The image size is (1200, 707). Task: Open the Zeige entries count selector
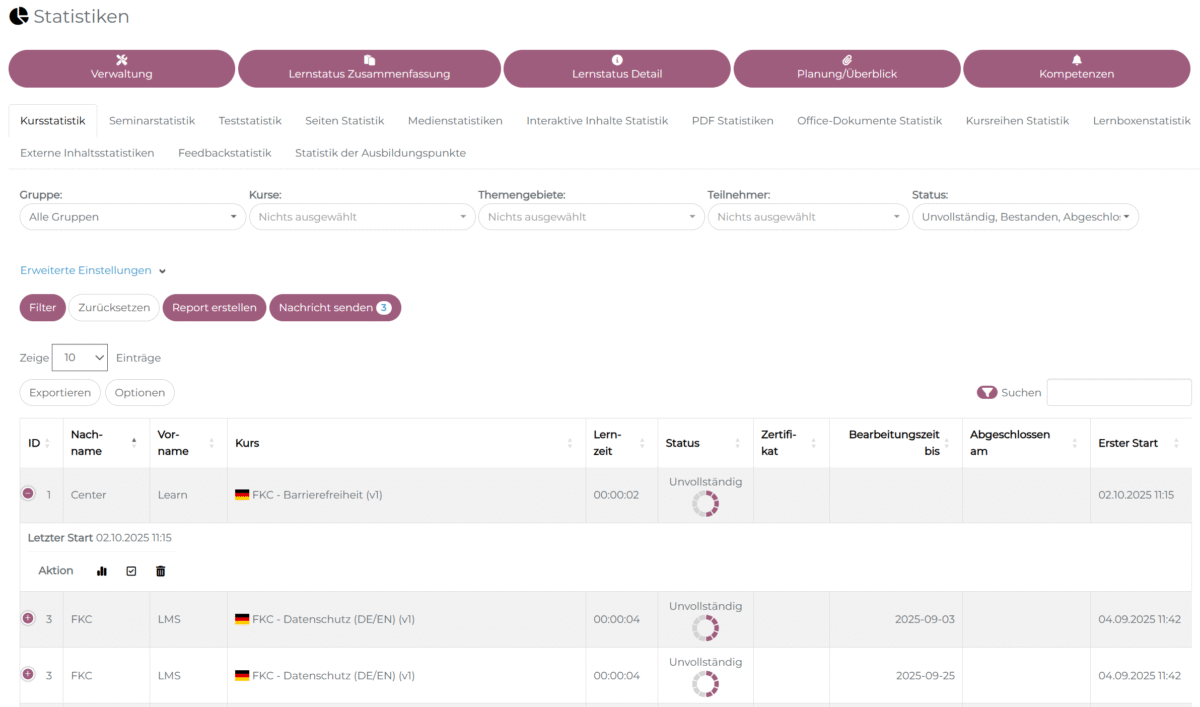point(79,358)
